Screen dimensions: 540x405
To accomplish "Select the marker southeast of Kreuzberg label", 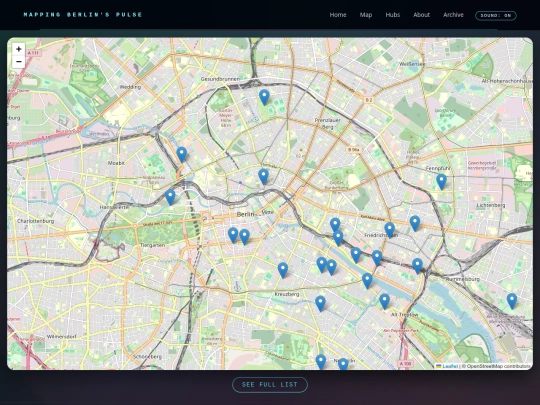I will click(x=320, y=304).
